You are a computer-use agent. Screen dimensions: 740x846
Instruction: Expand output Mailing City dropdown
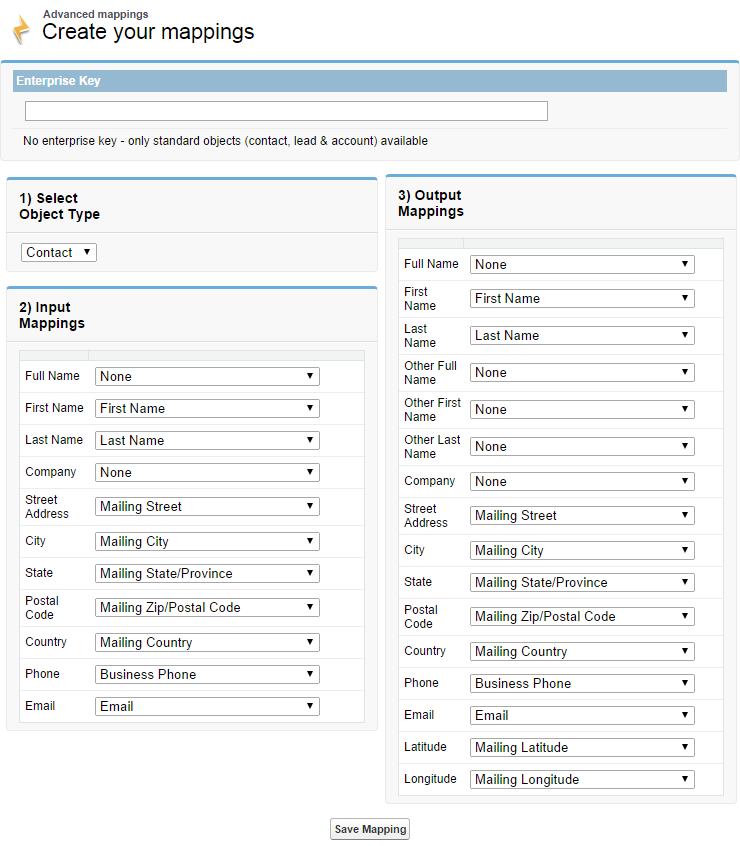[x=582, y=550]
